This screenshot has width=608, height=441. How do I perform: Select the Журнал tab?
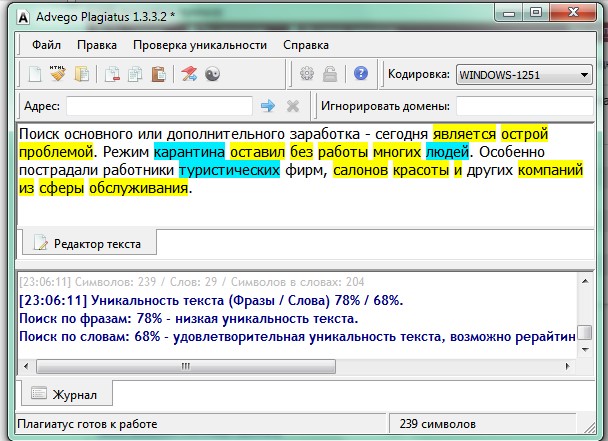[67, 394]
